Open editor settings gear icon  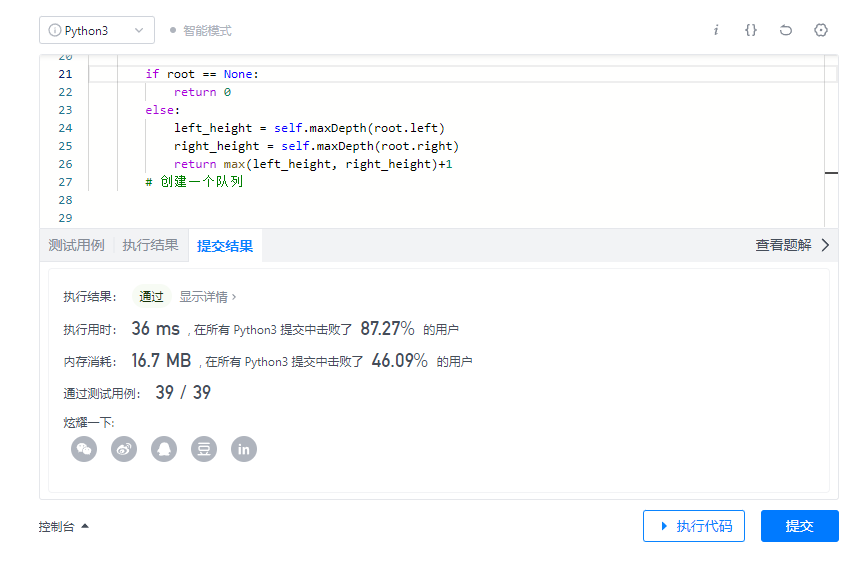(821, 30)
